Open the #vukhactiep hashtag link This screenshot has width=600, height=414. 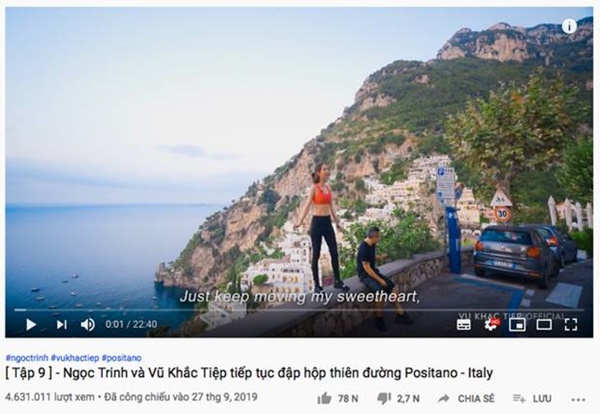75,358
